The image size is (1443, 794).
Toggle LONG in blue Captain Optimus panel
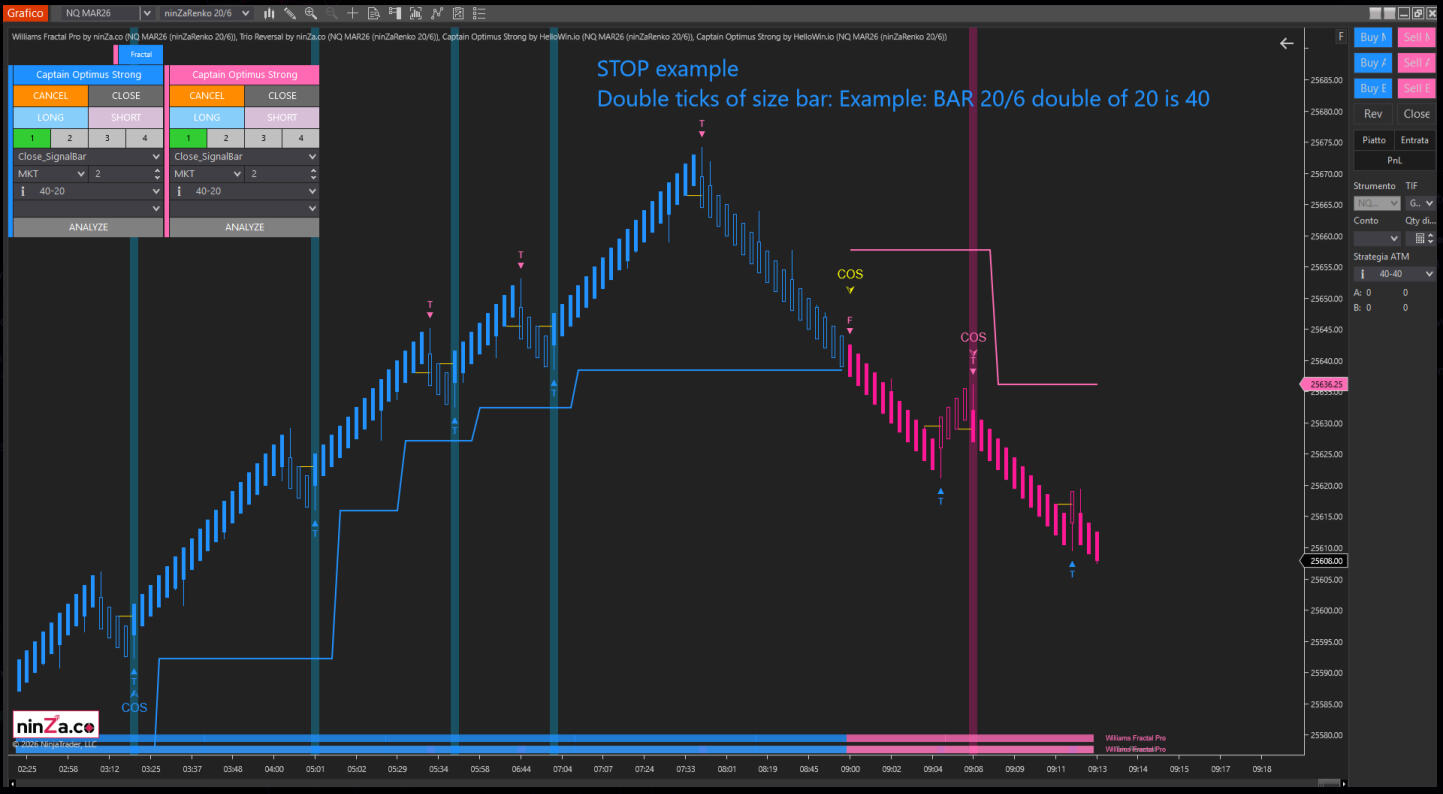coord(50,117)
